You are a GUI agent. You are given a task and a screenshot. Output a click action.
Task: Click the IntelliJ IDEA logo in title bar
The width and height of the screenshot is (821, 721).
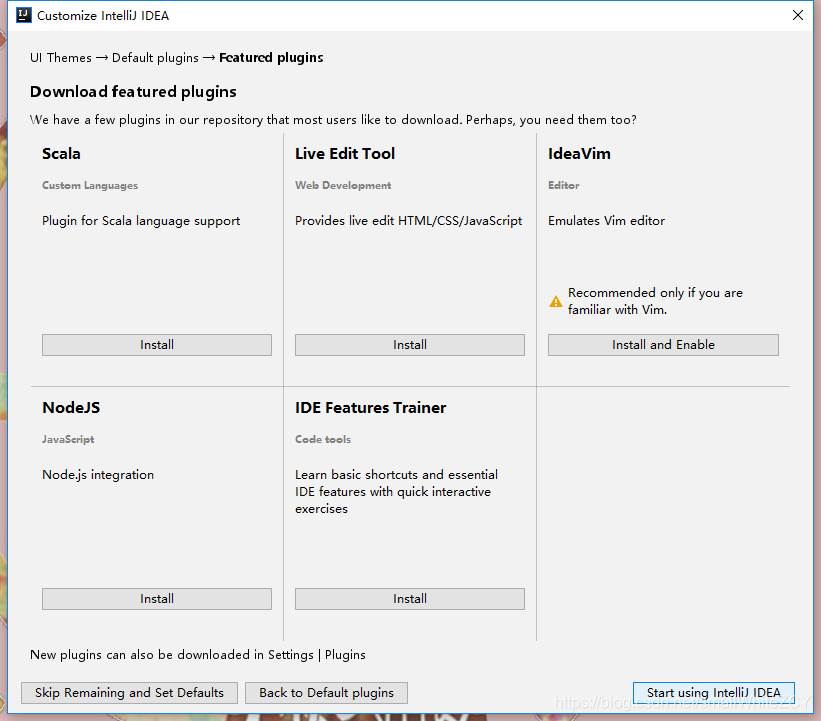(x=24, y=15)
